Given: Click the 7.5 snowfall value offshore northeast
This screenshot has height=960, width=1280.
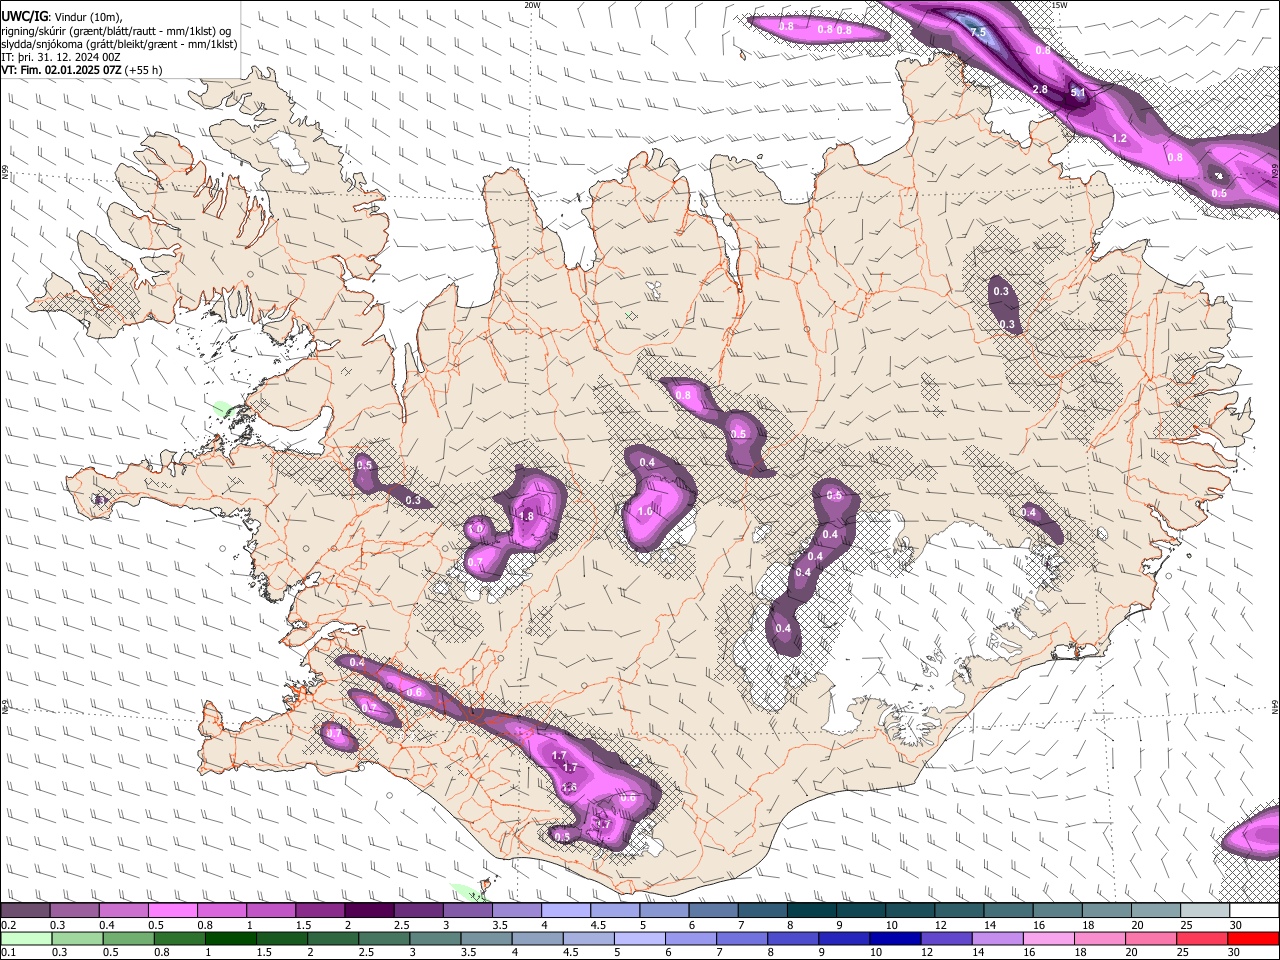Looking at the screenshot, I should tap(978, 33).
